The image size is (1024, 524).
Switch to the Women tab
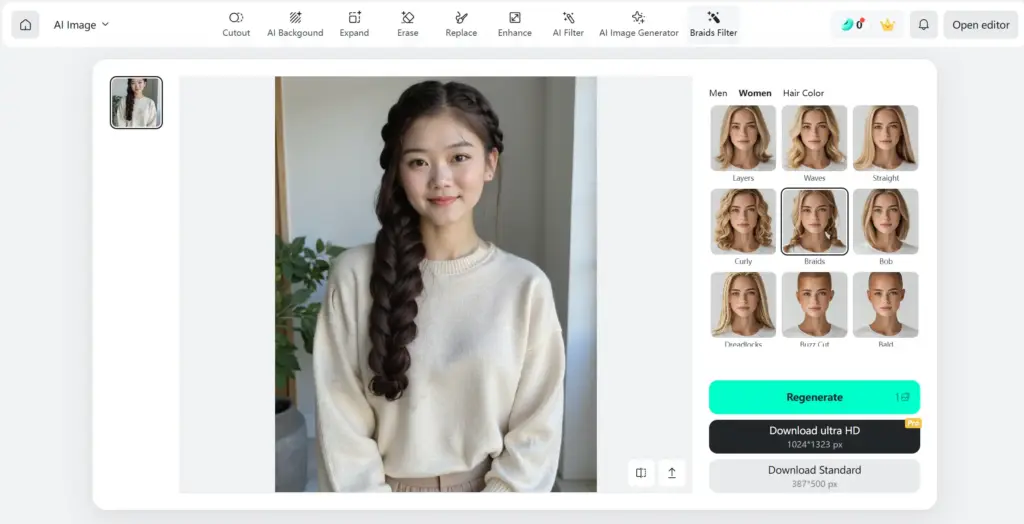tap(755, 93)
